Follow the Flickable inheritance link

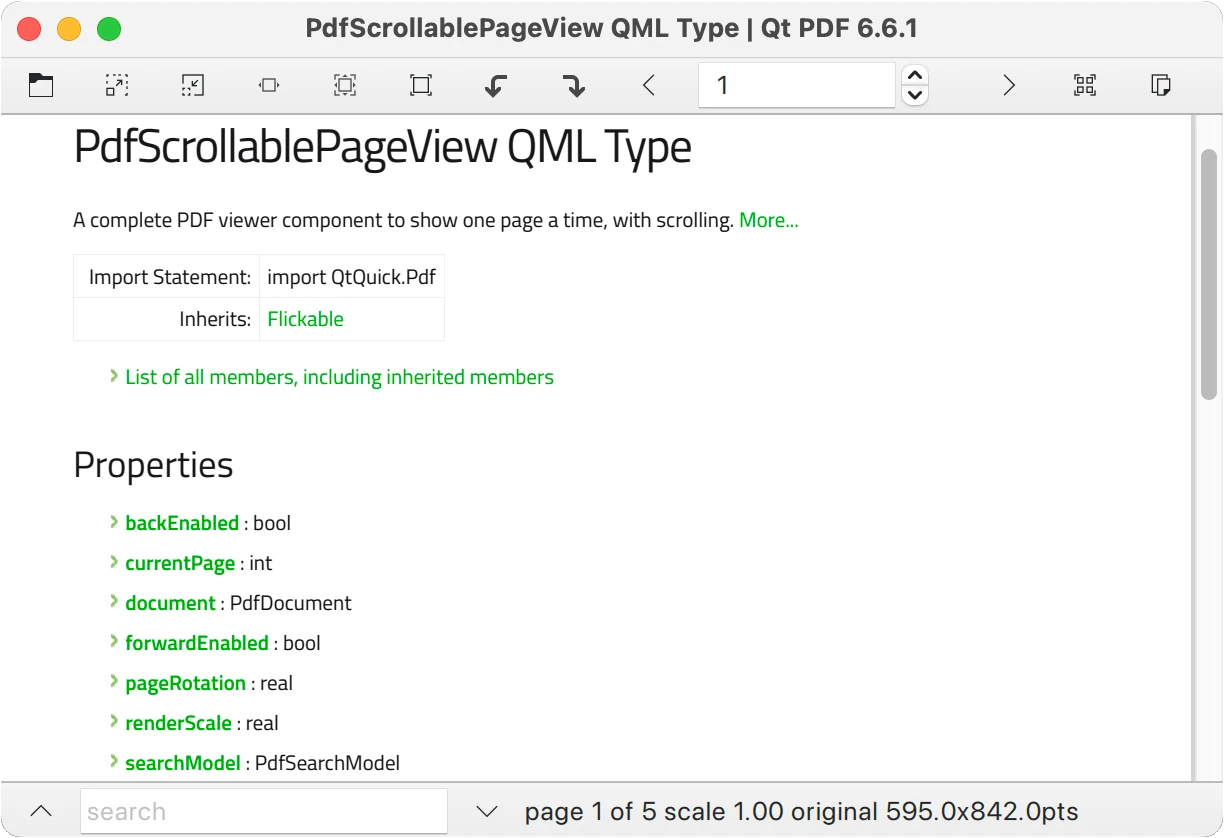point(305,318)
